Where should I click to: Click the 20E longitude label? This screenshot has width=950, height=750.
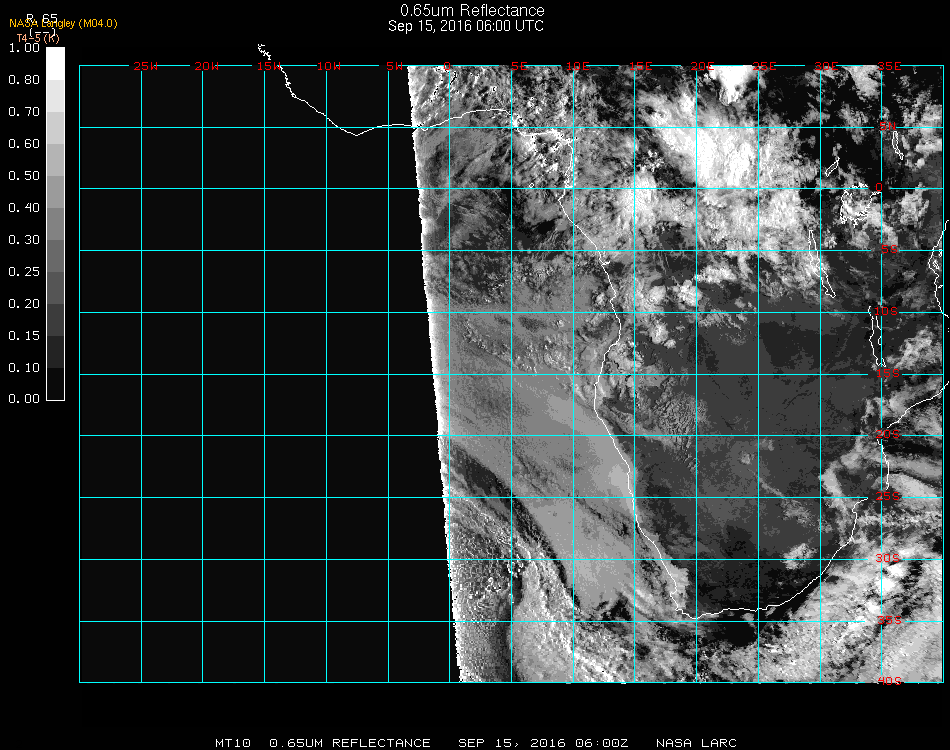click(x=703, y=66)
